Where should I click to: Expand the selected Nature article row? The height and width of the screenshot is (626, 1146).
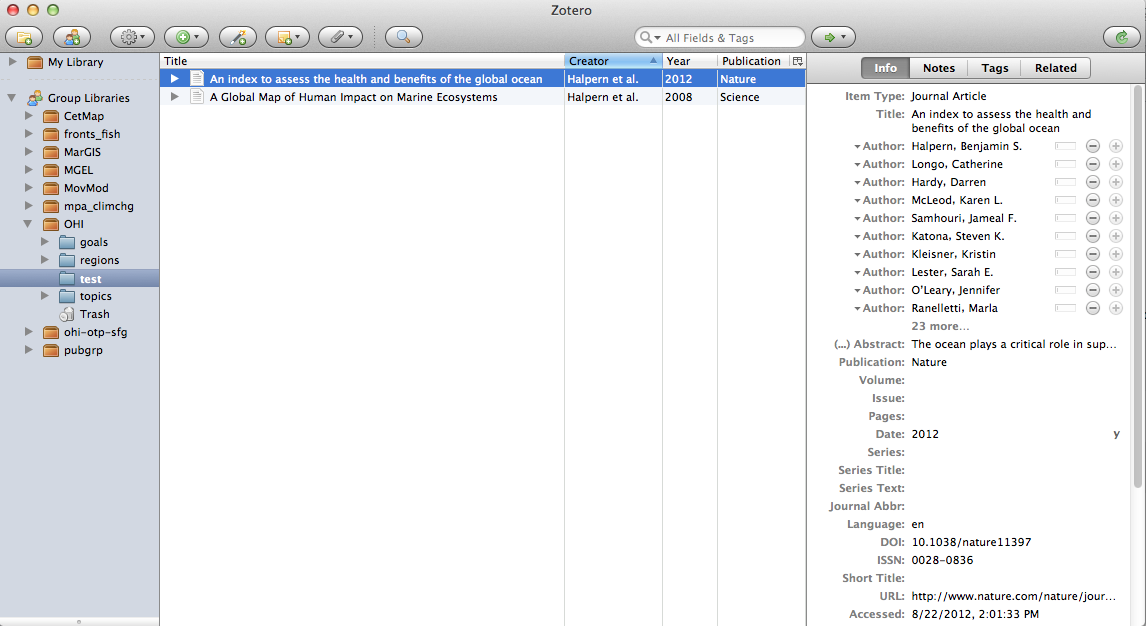(175, 78)
